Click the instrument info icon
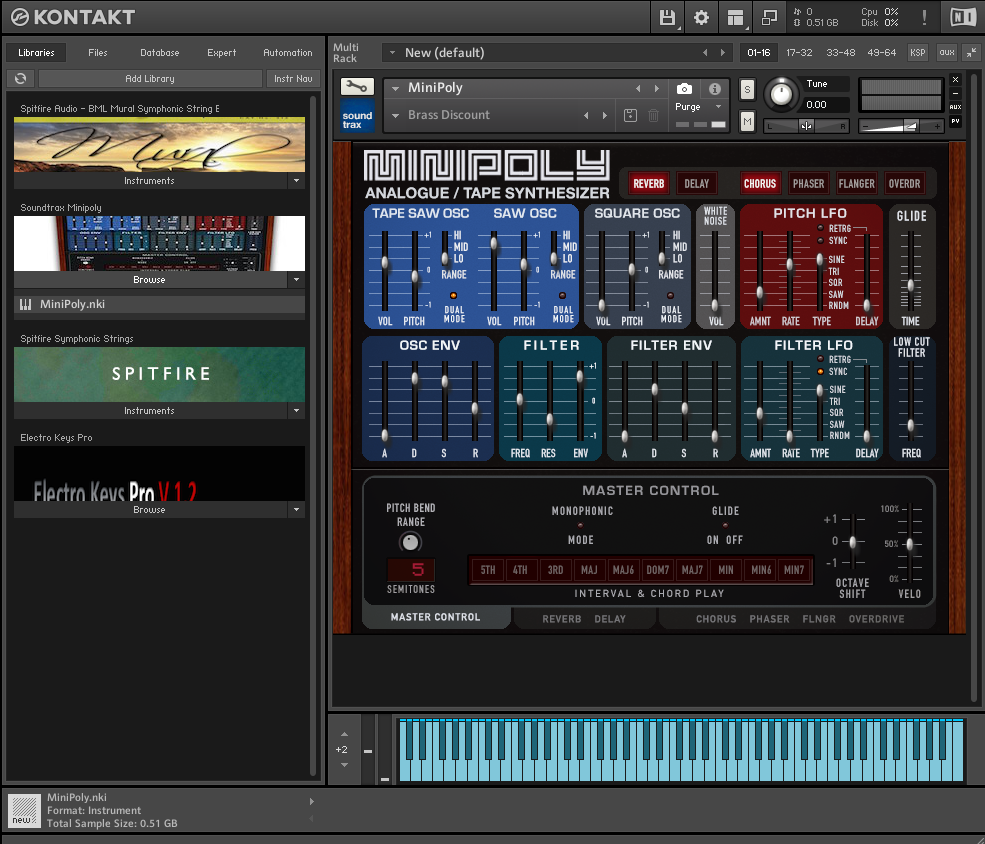The width and height of the screenshot is (985, 844). (x=714, y=89)
